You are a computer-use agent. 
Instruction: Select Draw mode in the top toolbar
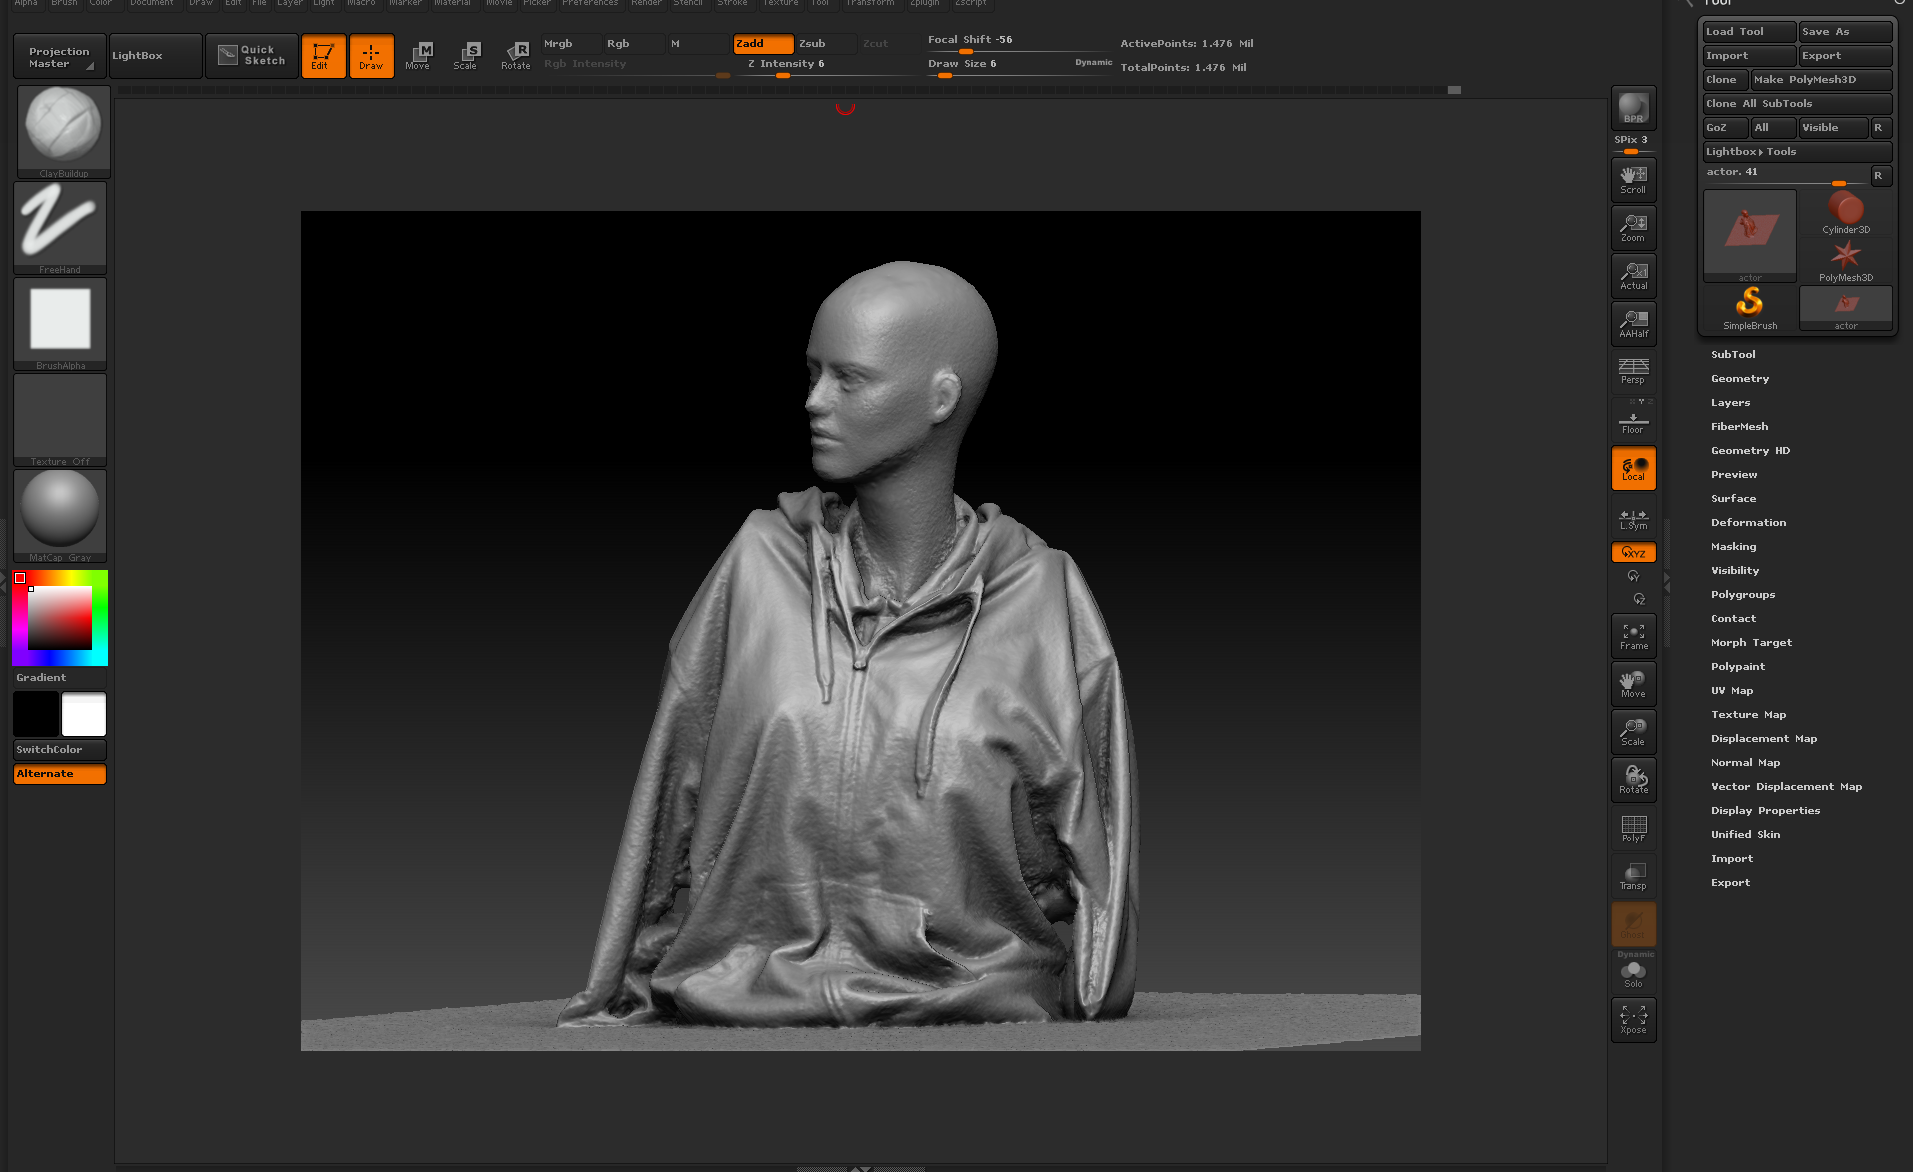(x=371, y=55)
